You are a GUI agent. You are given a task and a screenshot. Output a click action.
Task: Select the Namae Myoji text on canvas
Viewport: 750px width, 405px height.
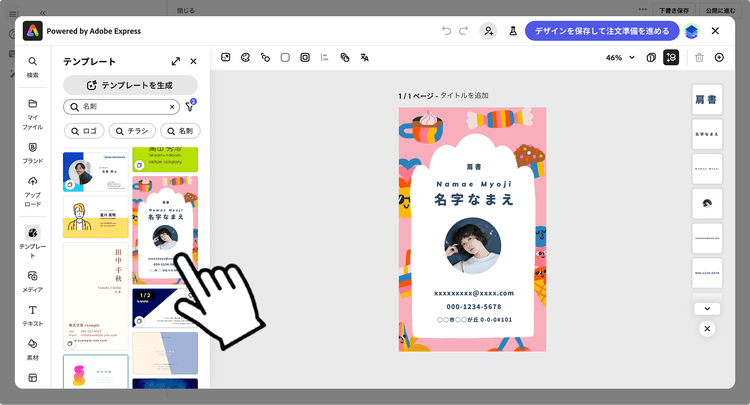click(474, 184)
